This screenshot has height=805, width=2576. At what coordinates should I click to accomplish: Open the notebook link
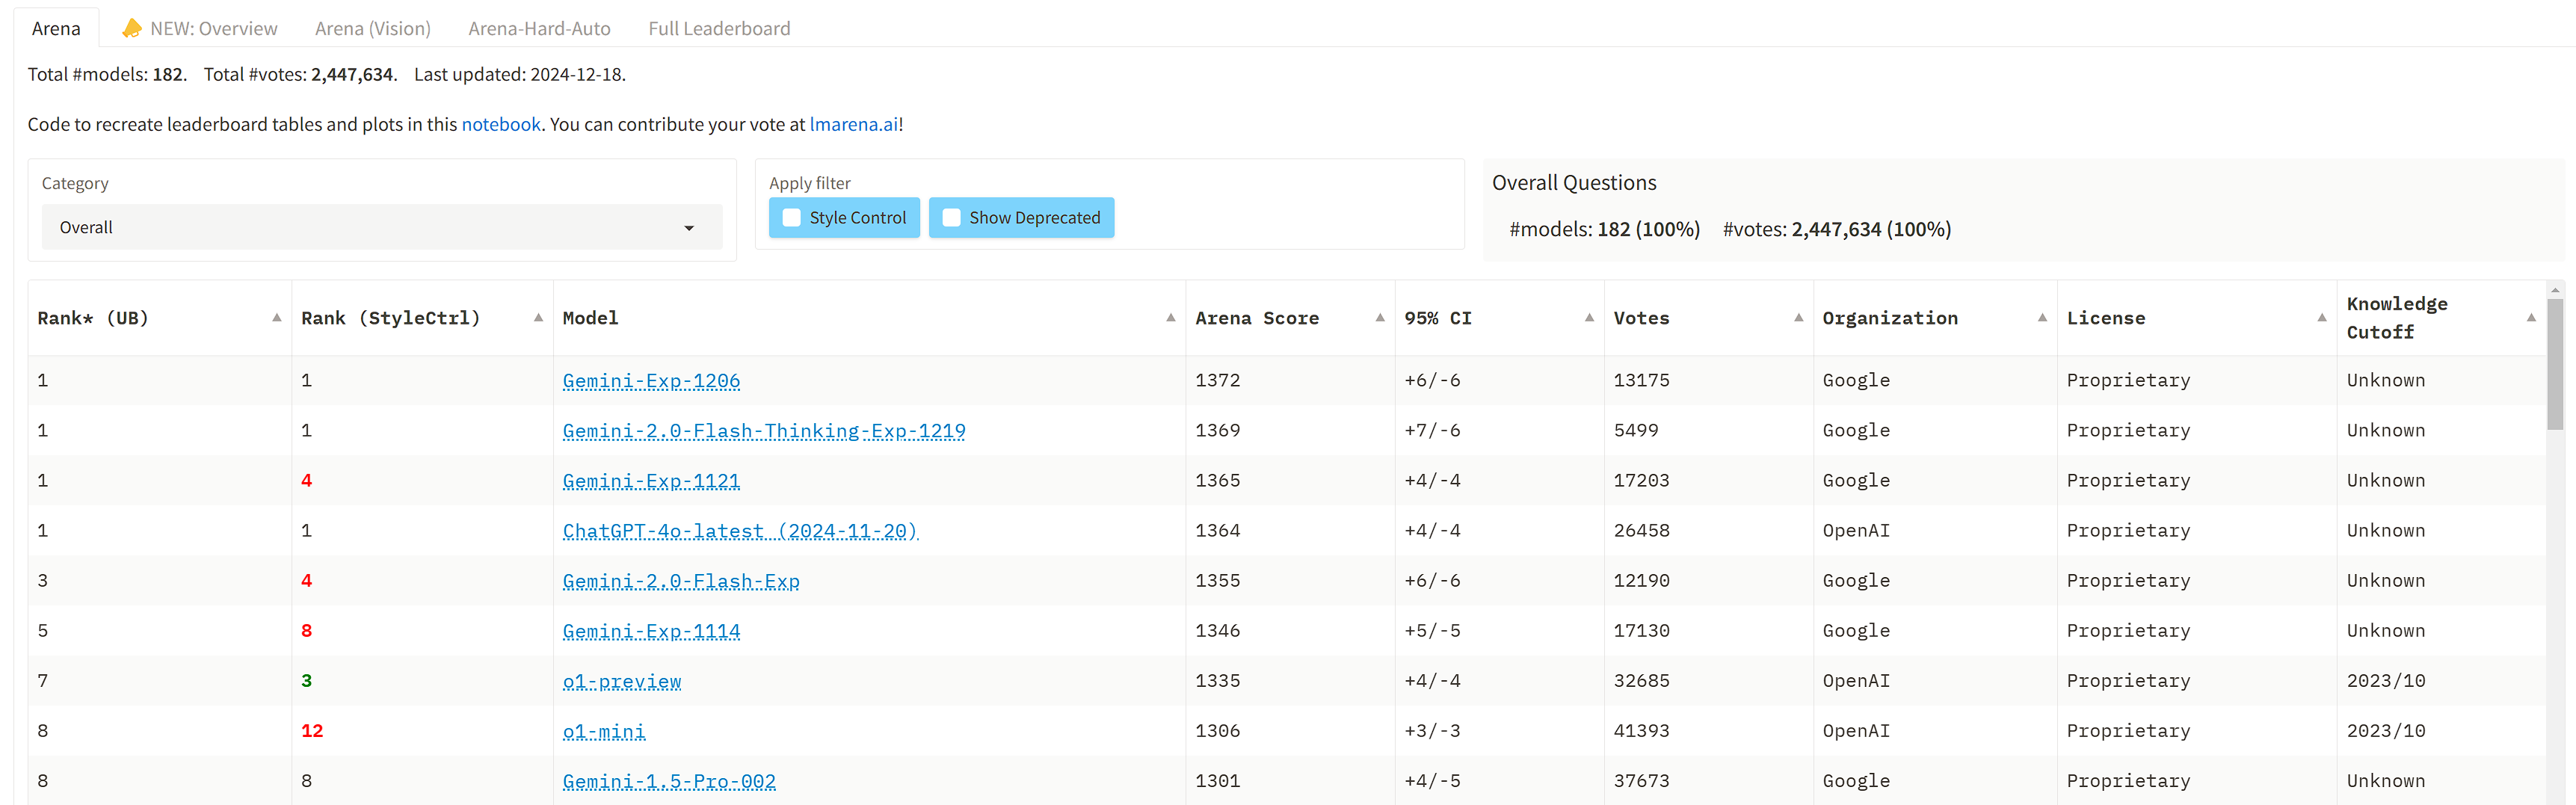[x=501, y=124]
